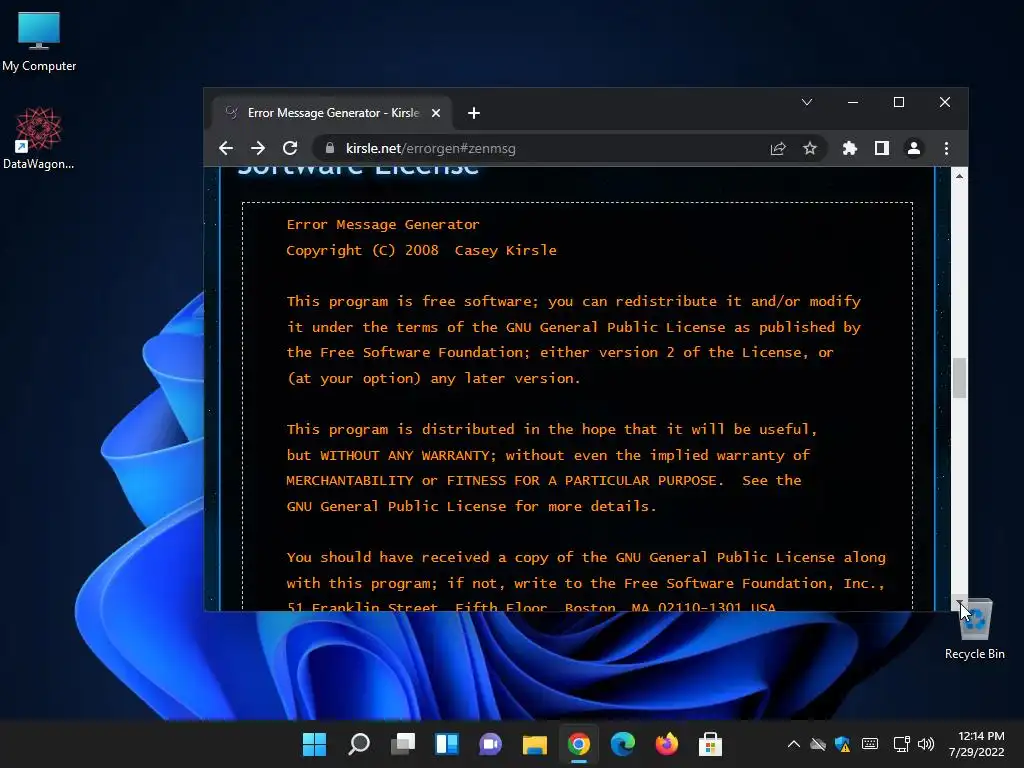
Task: Open the Chrome extensions puzzle icon
Action: tap(850, 148)
